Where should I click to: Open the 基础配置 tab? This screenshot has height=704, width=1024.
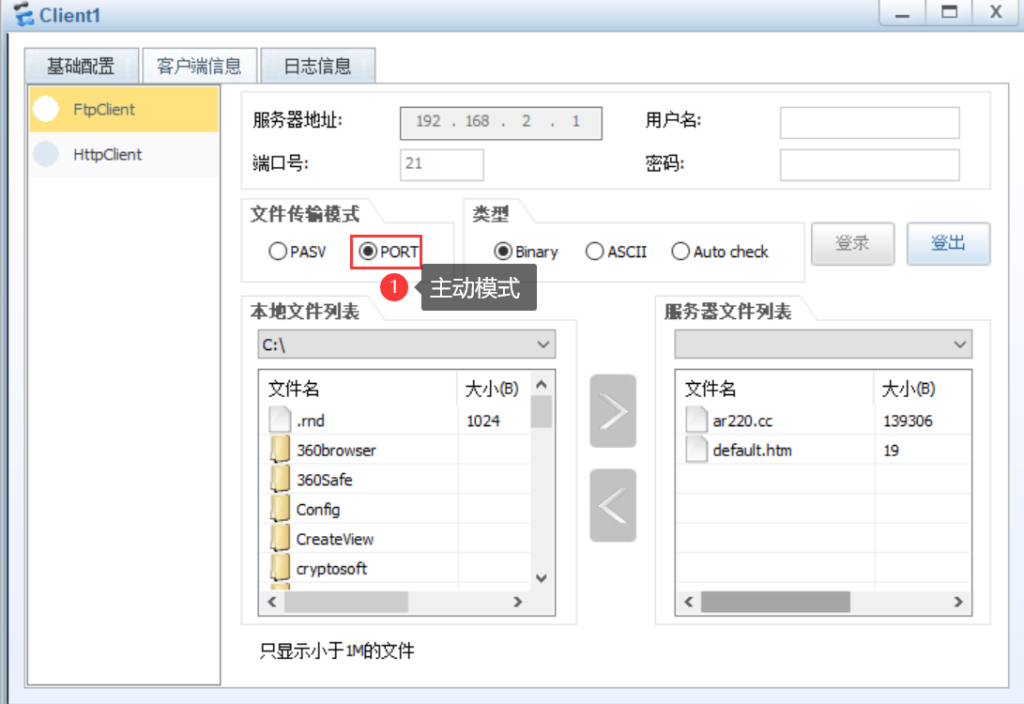[82, 65]
